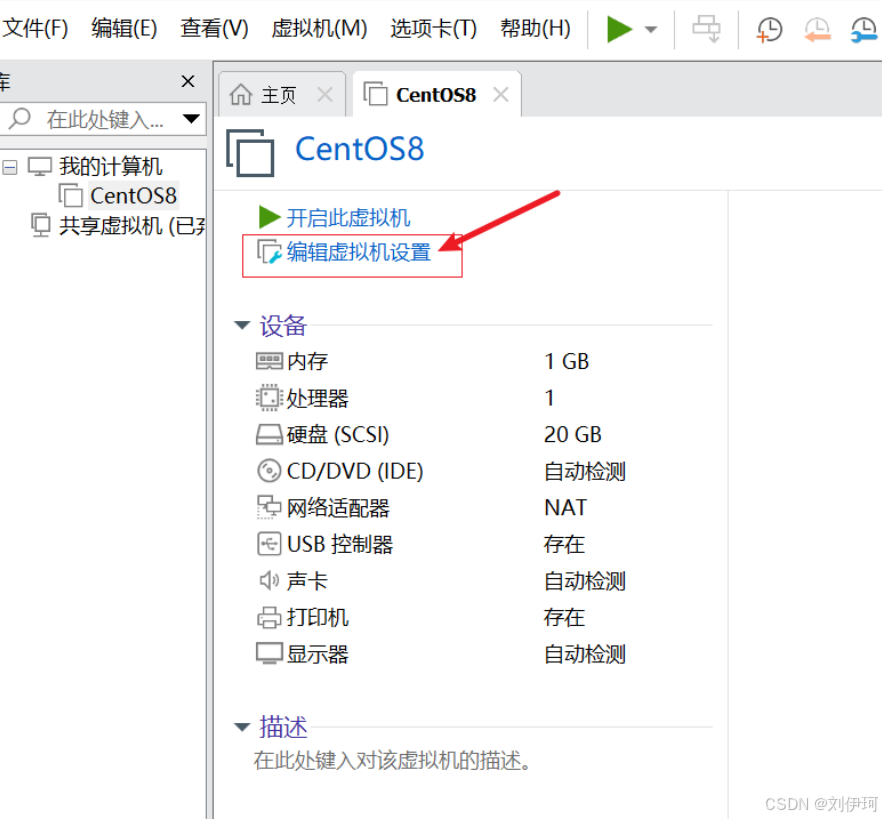Open the library search dropdown arrow

191,119
